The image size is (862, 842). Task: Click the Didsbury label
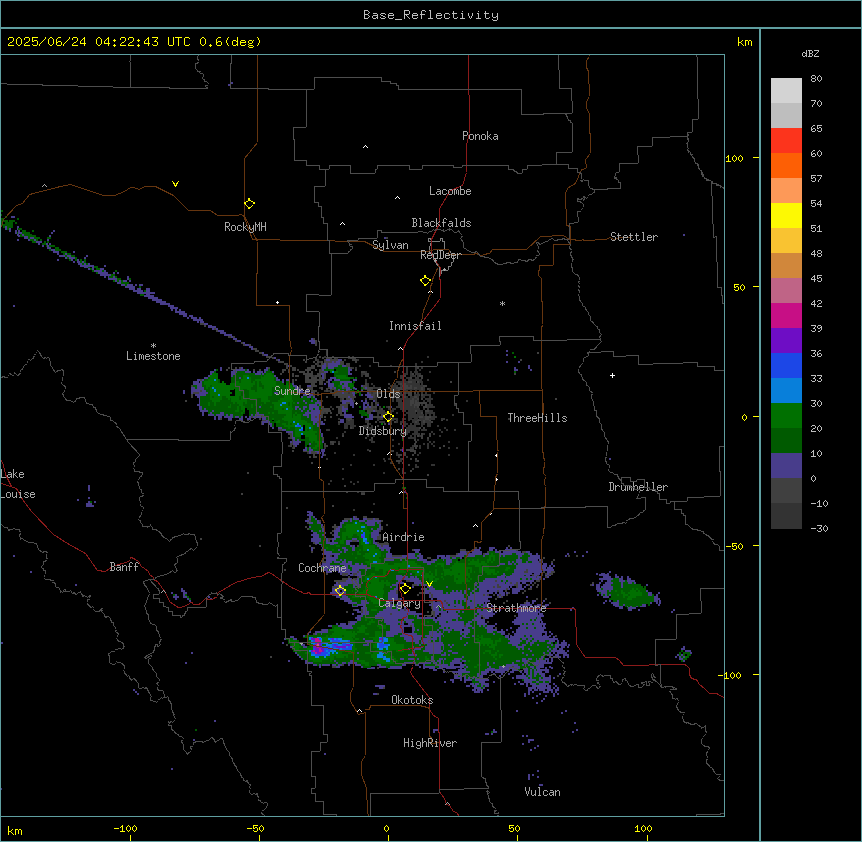[x=383, y=431]
